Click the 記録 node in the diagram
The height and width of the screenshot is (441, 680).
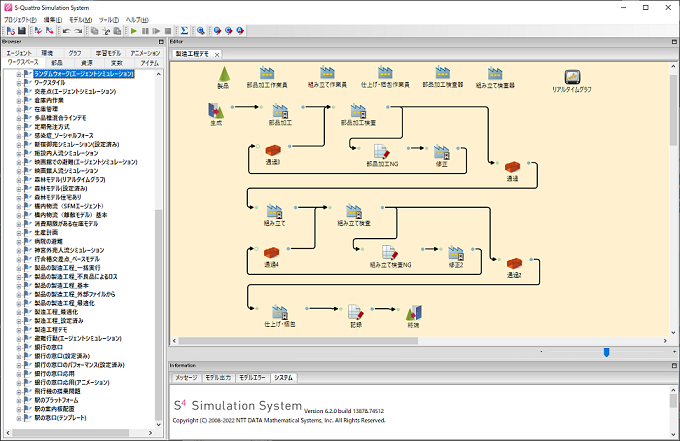point(355,313)
